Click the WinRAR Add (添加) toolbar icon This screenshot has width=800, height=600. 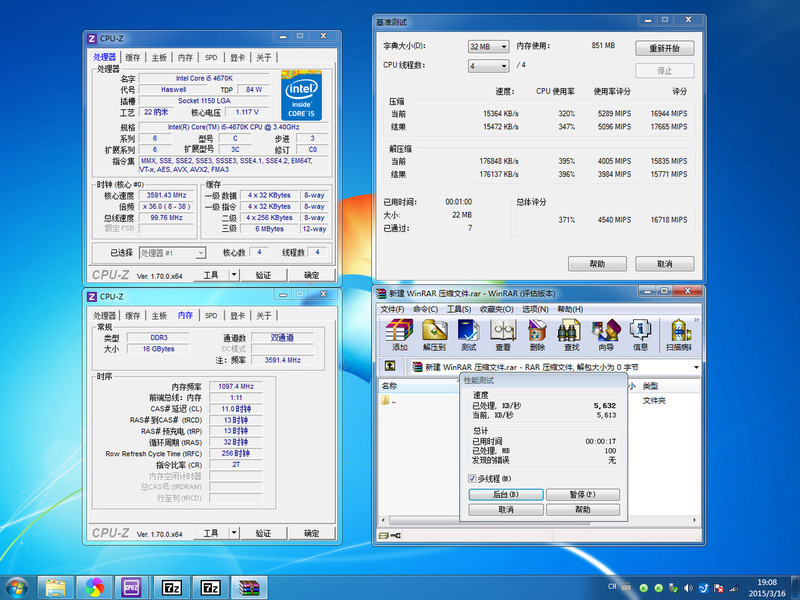399,332
